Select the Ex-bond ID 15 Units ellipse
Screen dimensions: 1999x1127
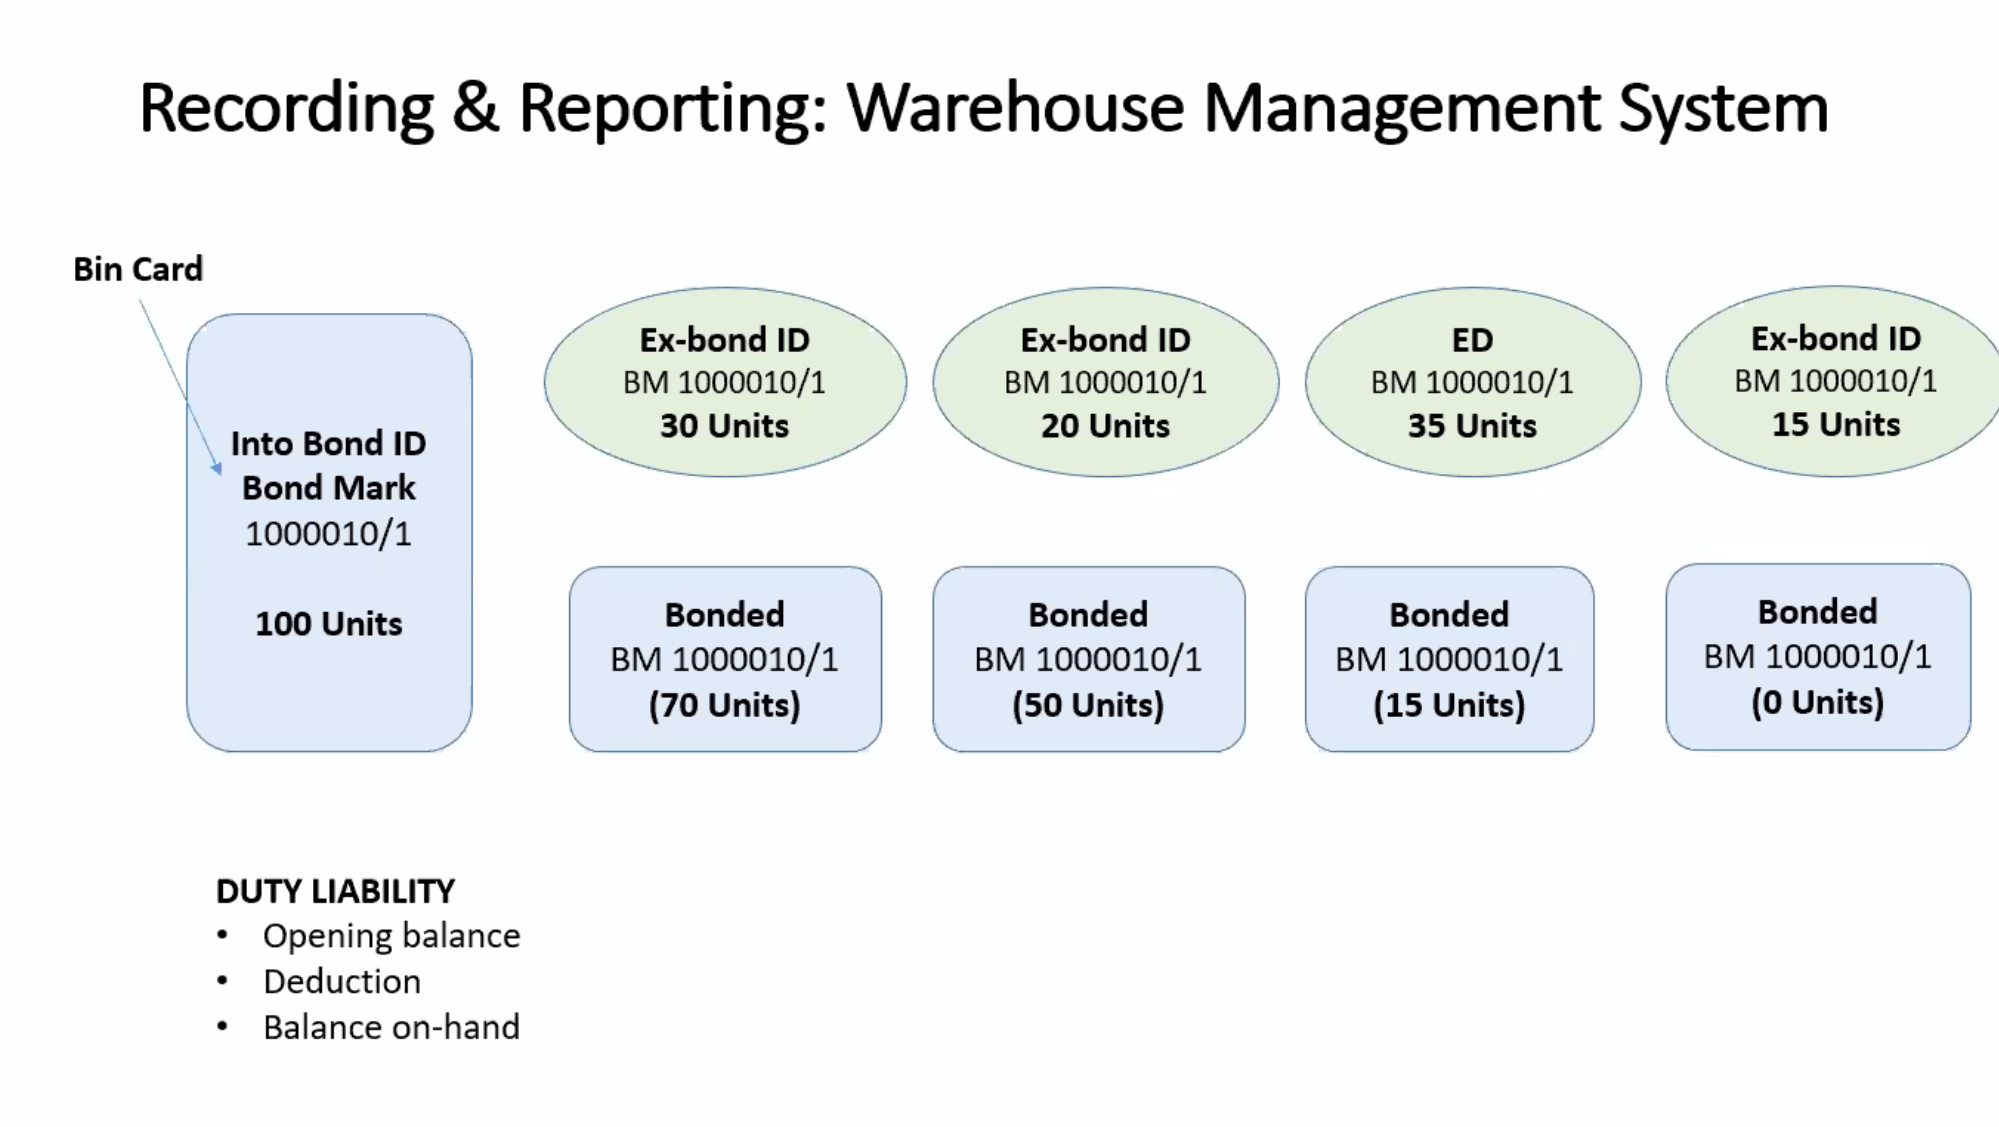pos(1835,381)
